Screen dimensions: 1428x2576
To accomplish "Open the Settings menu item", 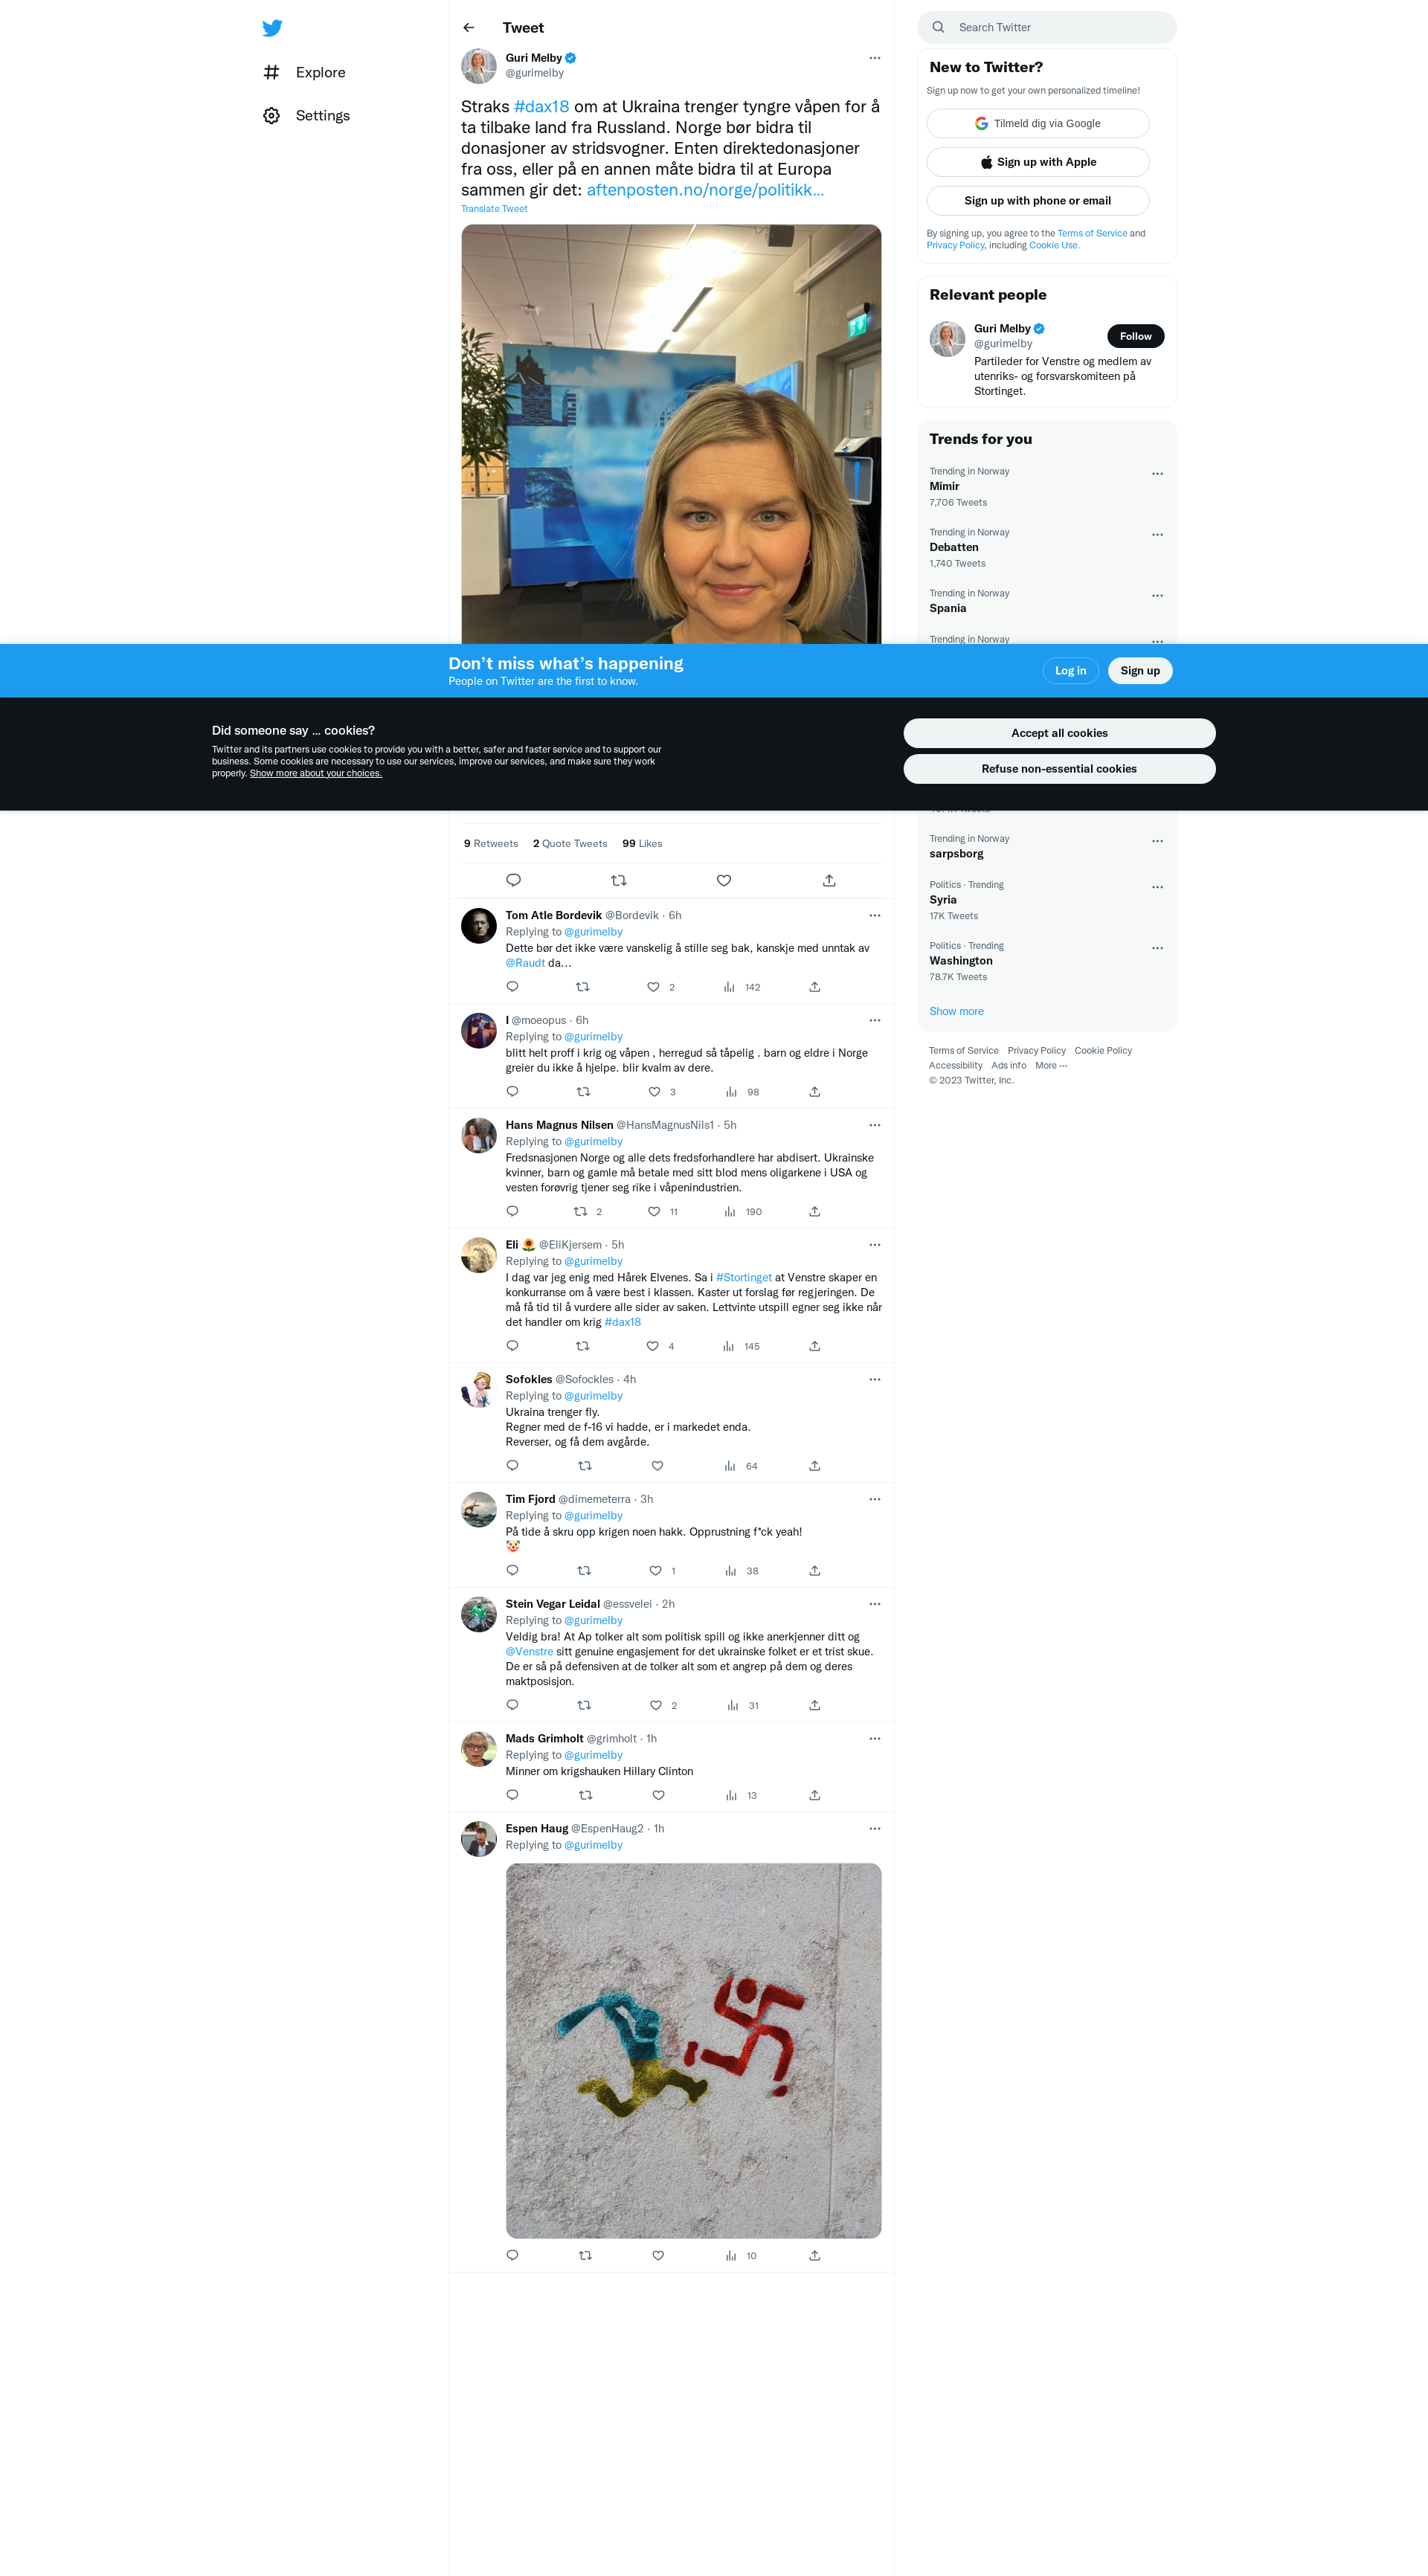I will 306,116.
